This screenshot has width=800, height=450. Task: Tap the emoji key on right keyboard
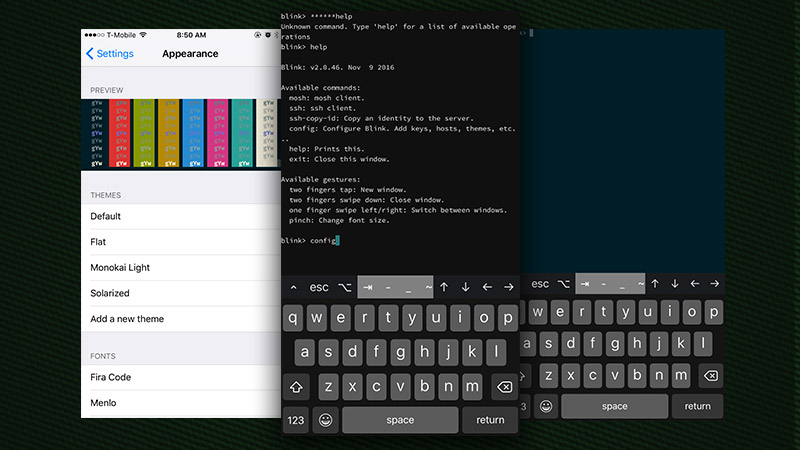(x=546, y=406)
